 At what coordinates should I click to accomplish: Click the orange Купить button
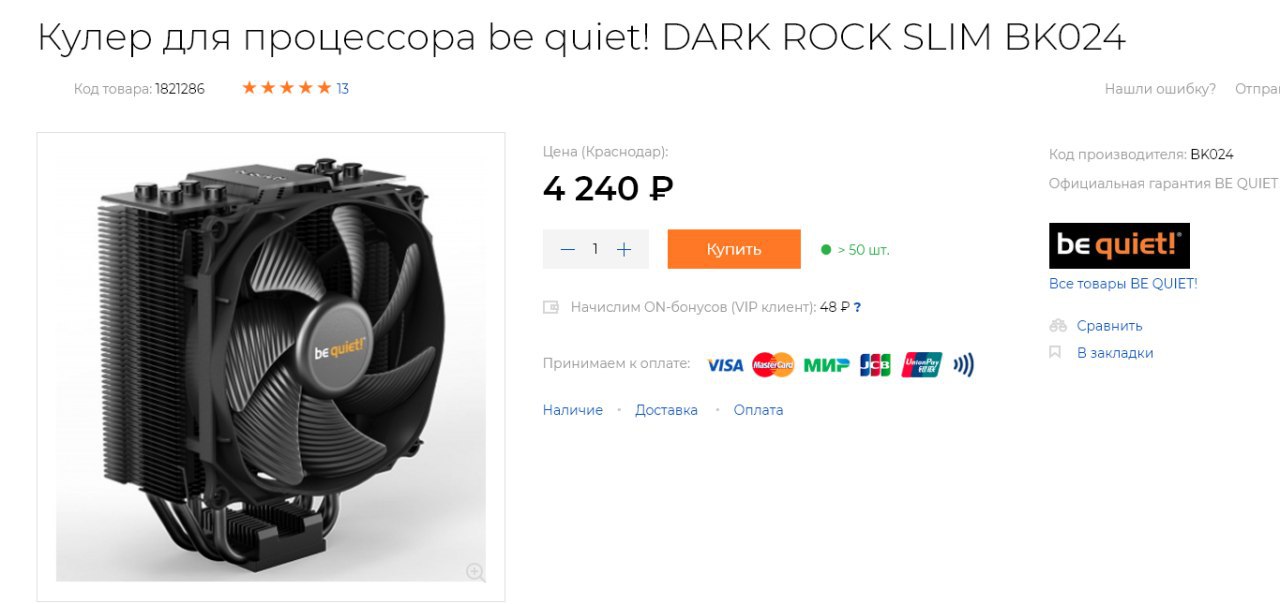(x=734, y=249)
